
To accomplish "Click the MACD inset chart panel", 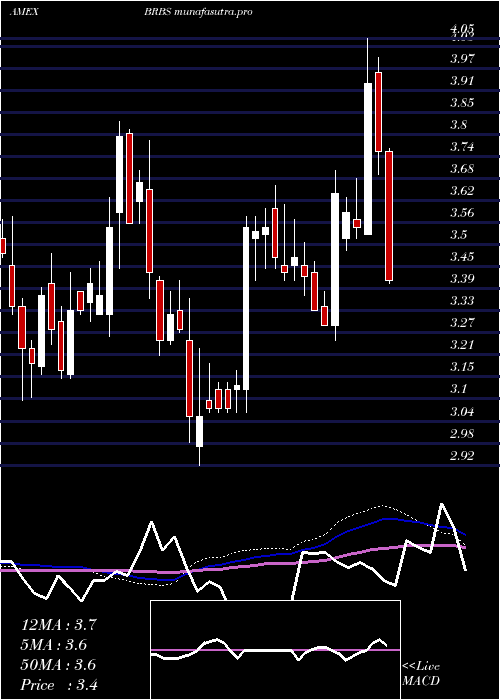I will 275,650.
